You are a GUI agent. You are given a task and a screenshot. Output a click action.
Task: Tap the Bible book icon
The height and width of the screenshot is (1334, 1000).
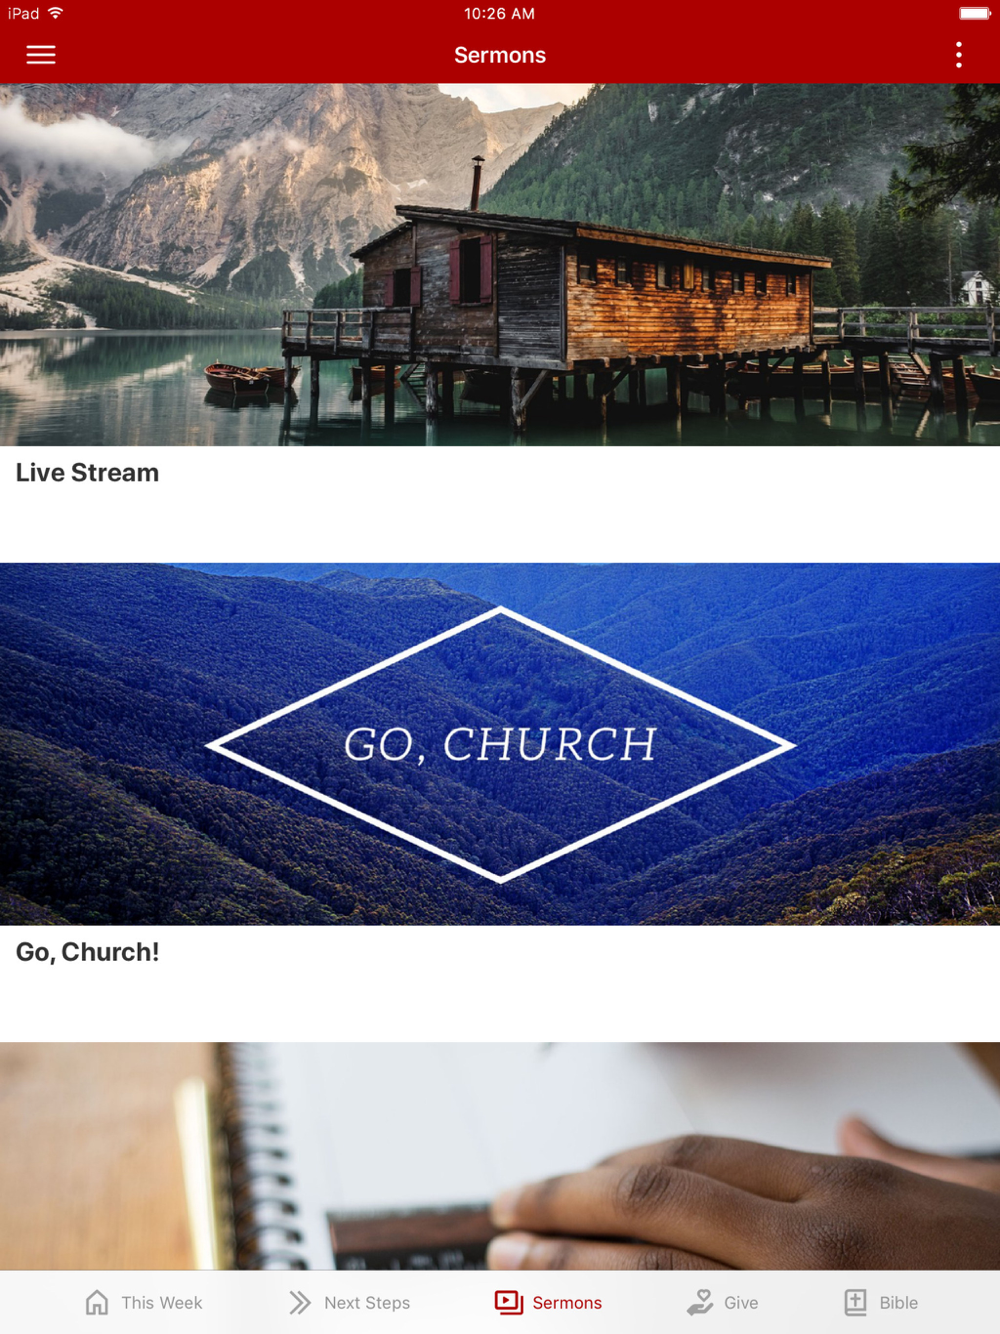(x=856, y=1302)
